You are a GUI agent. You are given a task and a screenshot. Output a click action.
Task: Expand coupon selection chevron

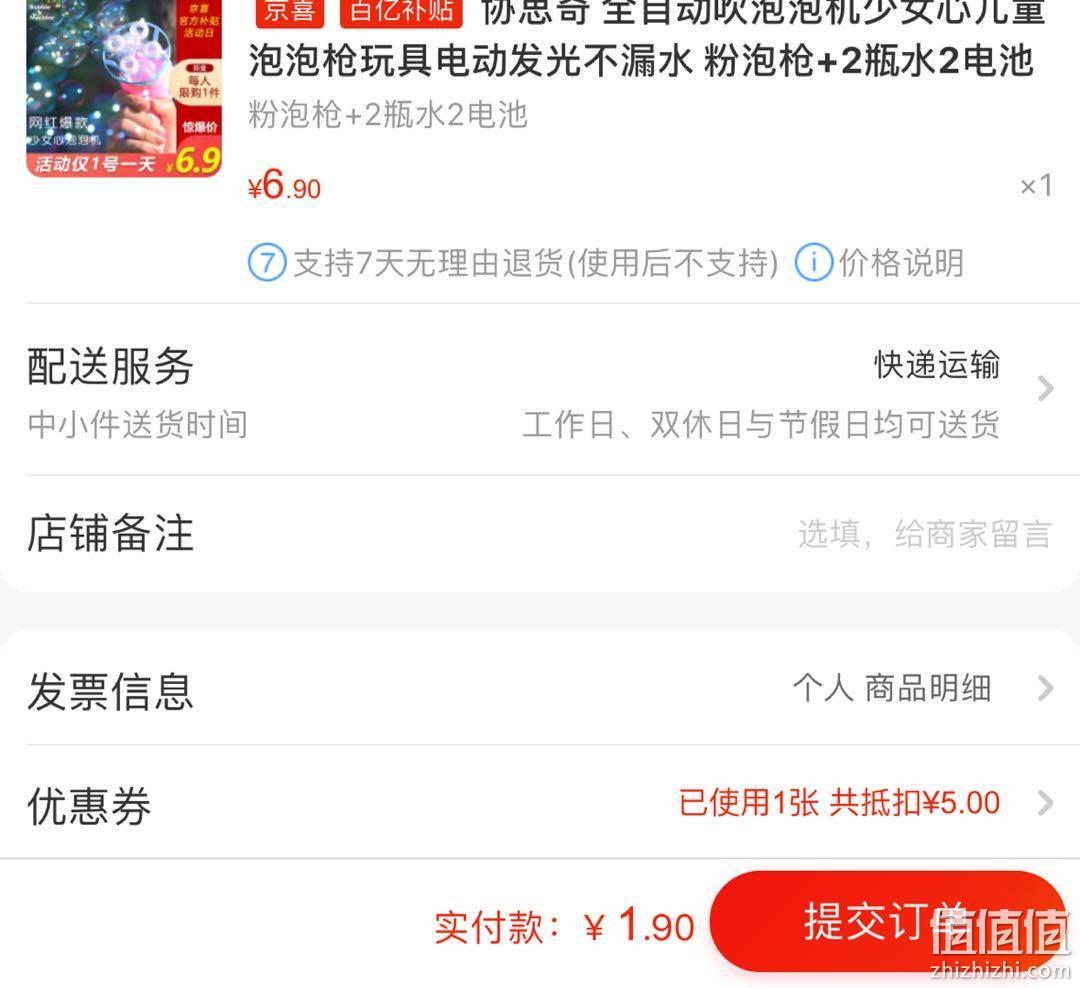[1046, 803]
